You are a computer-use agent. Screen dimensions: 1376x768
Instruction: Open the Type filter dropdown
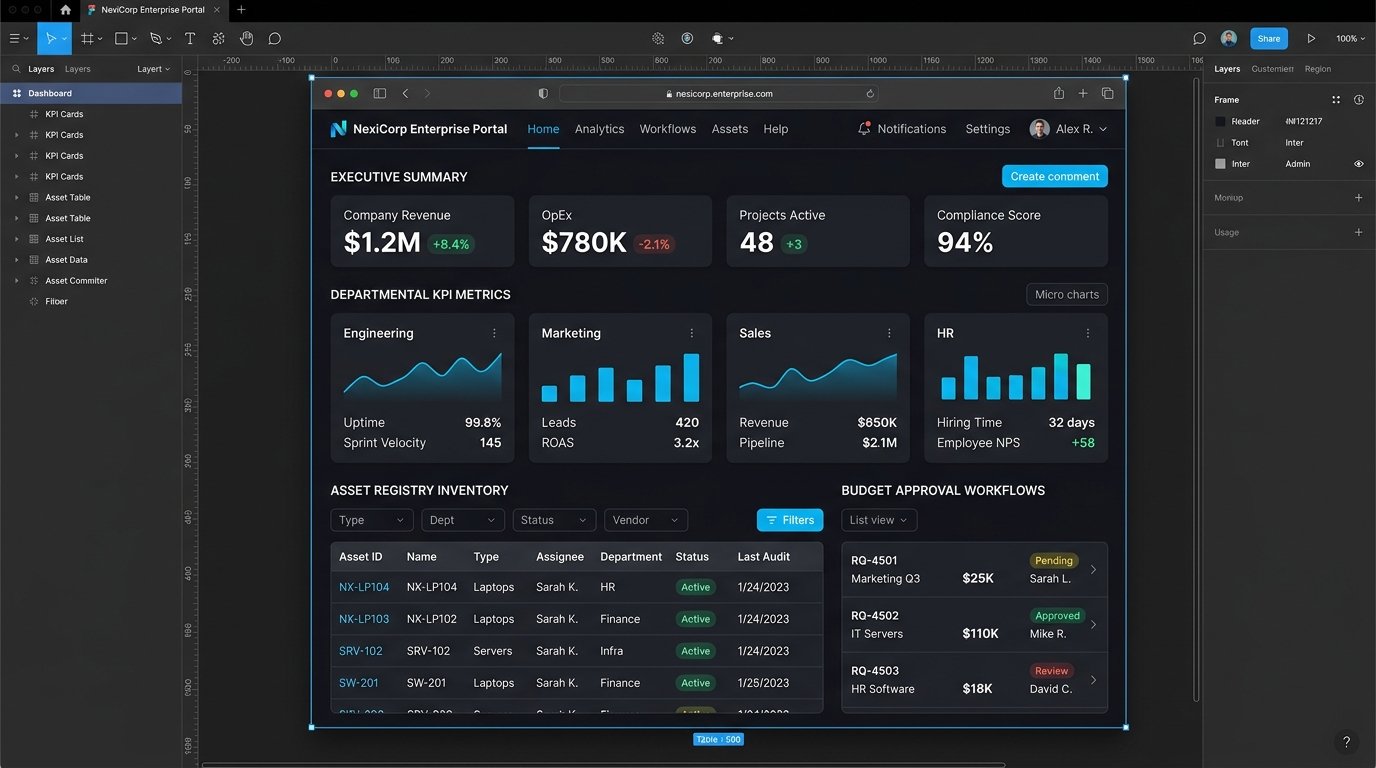tap(371, 520)
